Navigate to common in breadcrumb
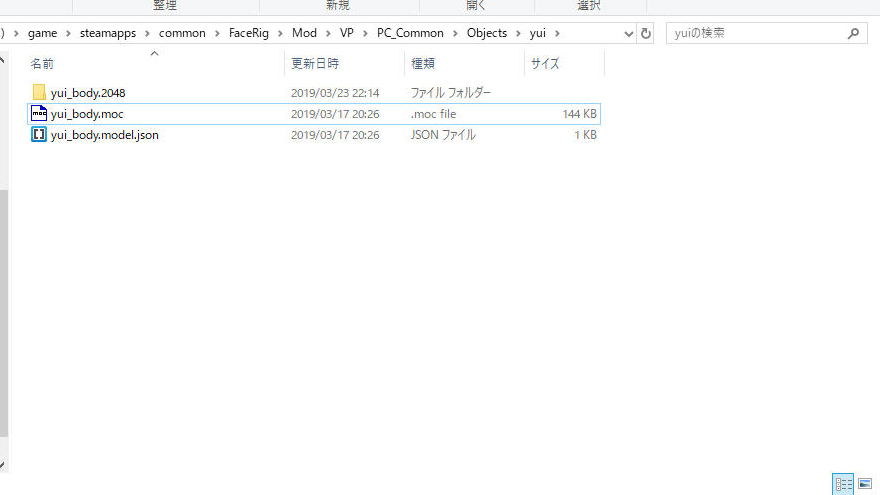 [182, 33]
